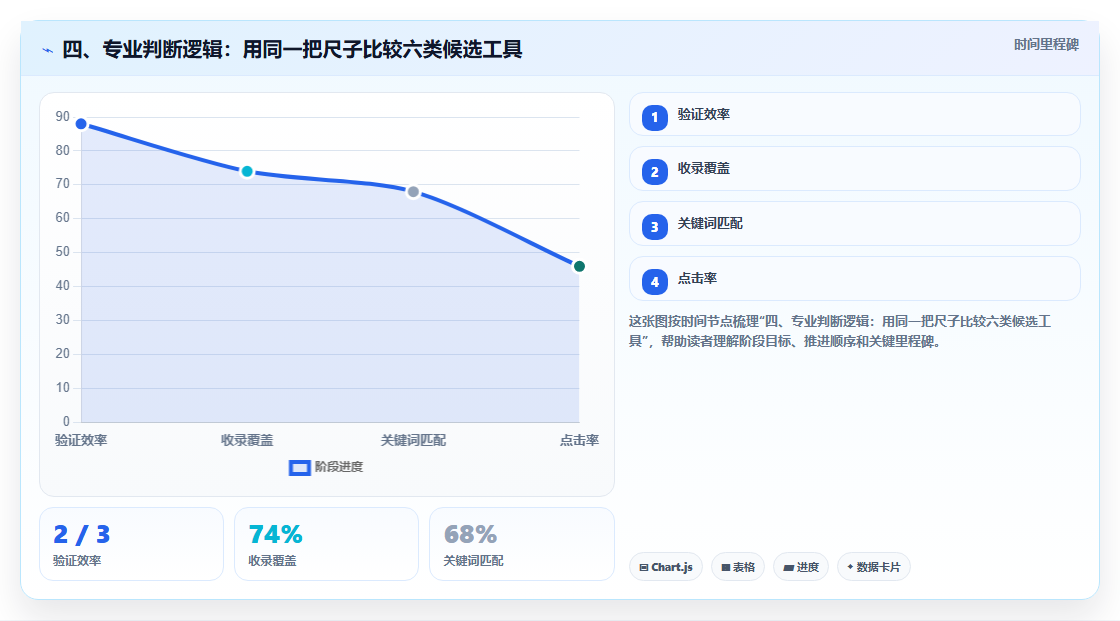Select the 收录覆盖 milestone list item
Screen dimensions: 1120x621
pos(854,169)
